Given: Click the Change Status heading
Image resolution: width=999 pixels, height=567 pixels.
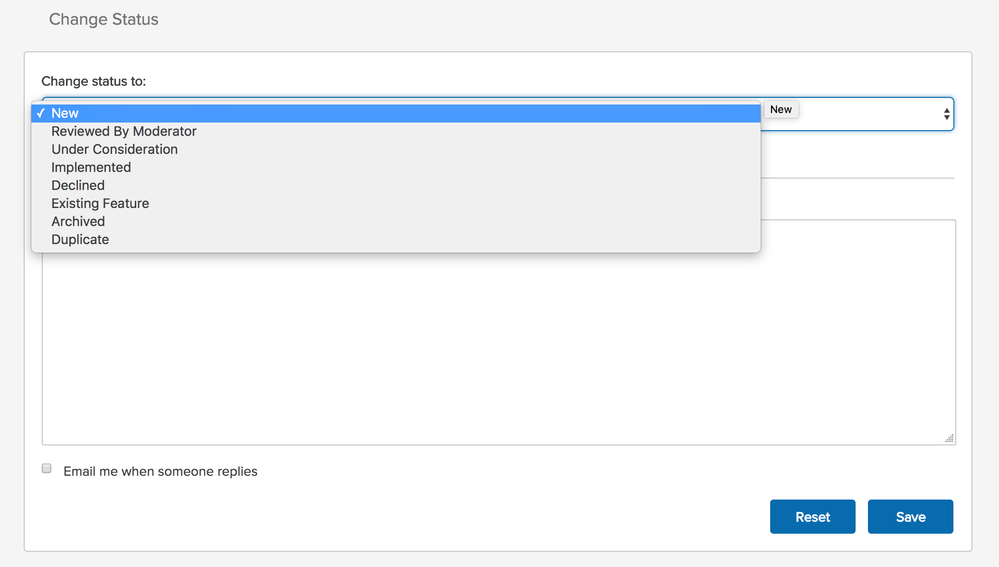Looking at the screenshot, I should point(104,19).
